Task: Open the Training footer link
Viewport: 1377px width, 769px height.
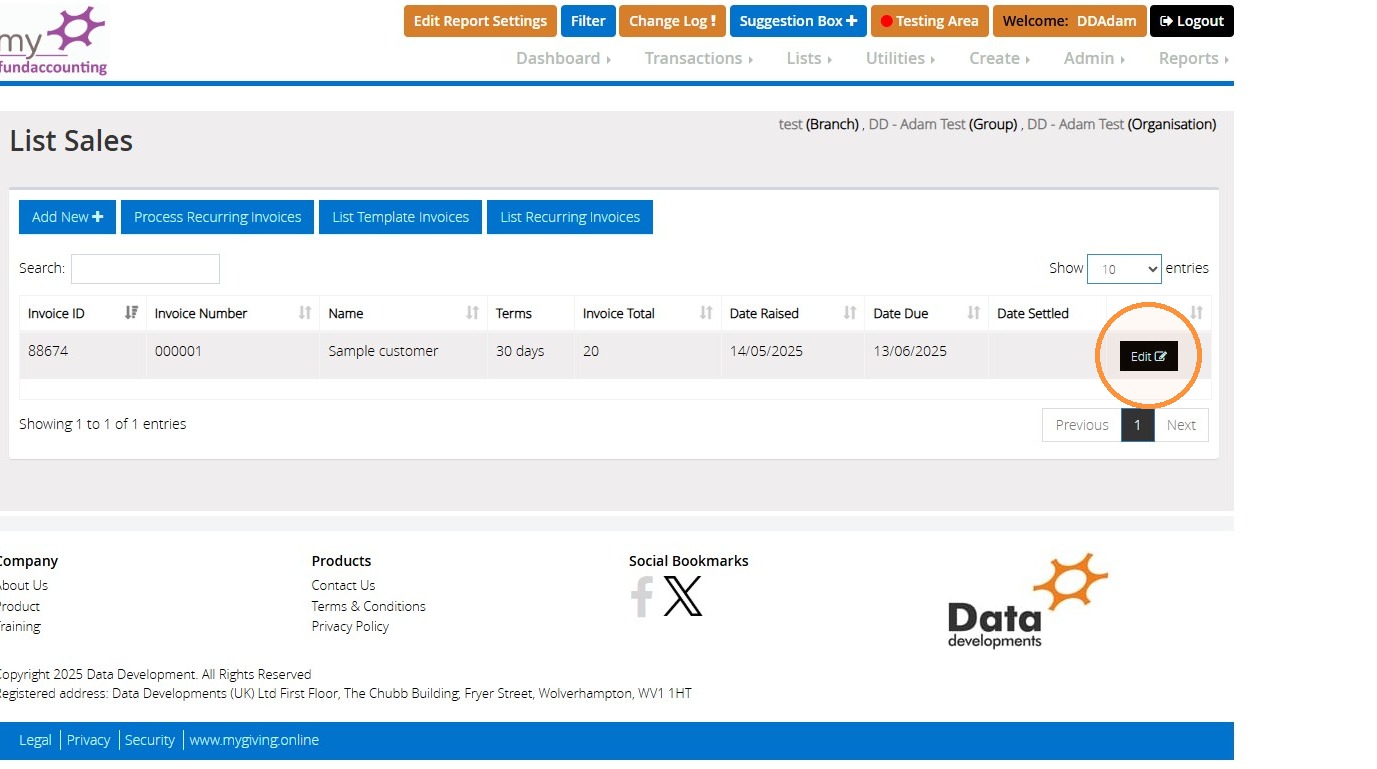Action: 20,627
